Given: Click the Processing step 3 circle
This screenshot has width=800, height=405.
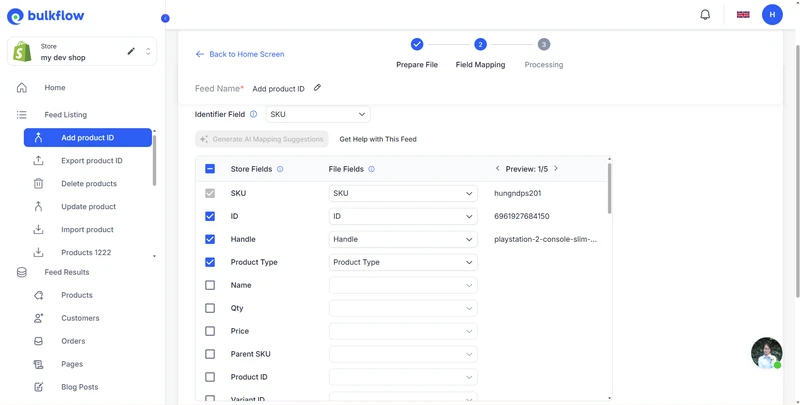Looking at the screenshot, I should pos(544,44).
